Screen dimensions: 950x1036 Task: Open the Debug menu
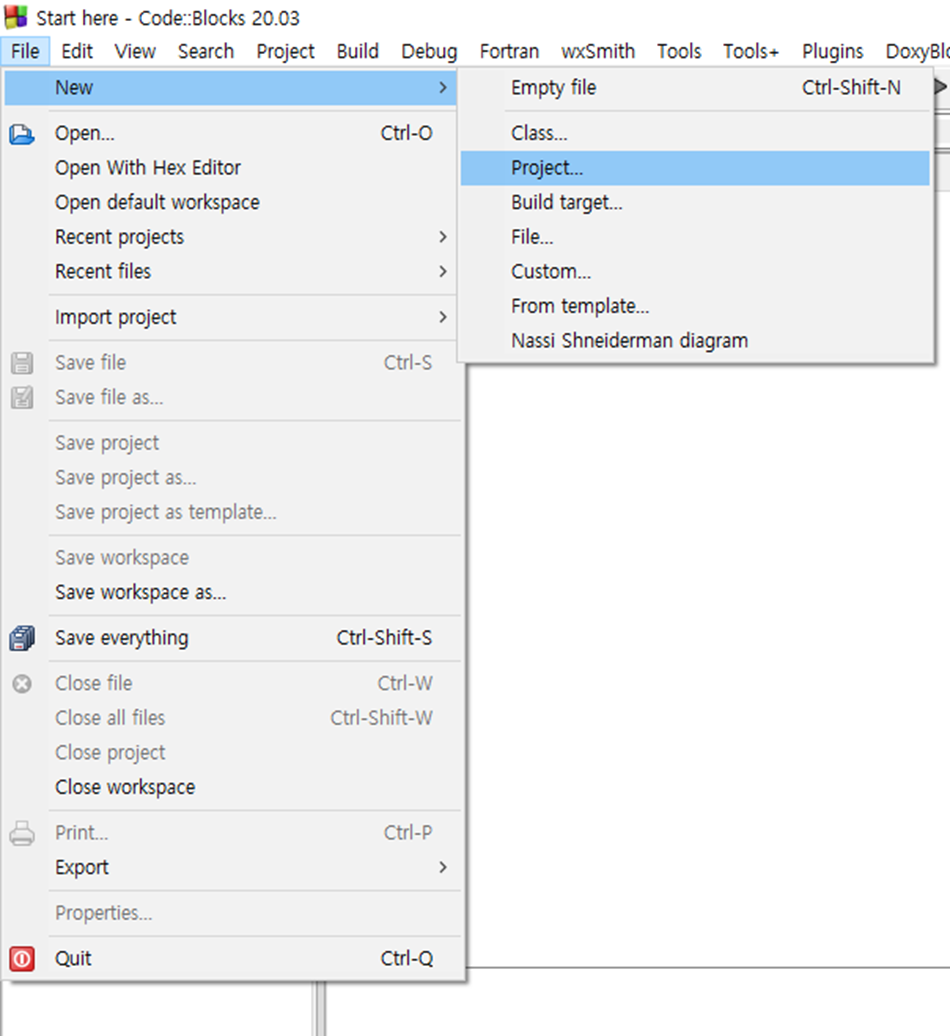429,52
